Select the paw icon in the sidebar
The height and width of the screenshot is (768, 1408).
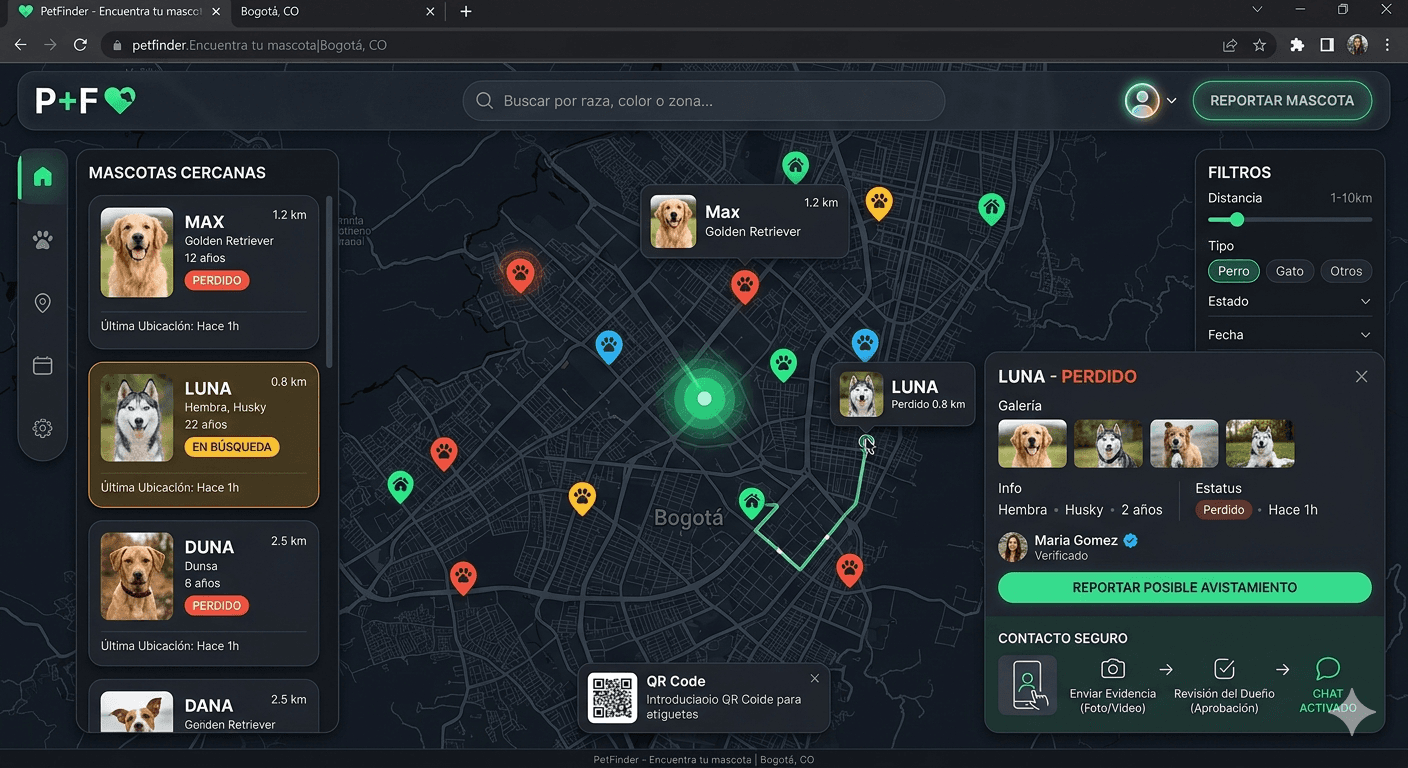(x=42, y=240)
